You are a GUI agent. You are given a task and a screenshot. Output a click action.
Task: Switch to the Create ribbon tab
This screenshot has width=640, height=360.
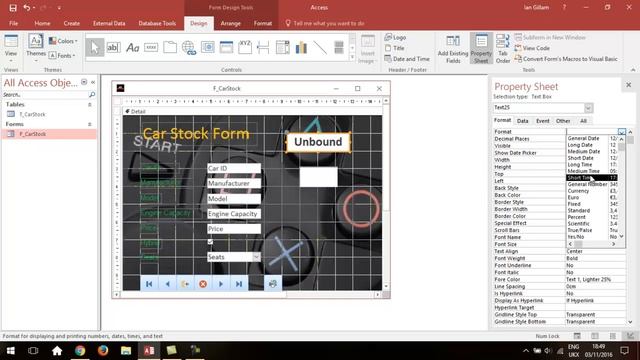(x=72, y=23)
